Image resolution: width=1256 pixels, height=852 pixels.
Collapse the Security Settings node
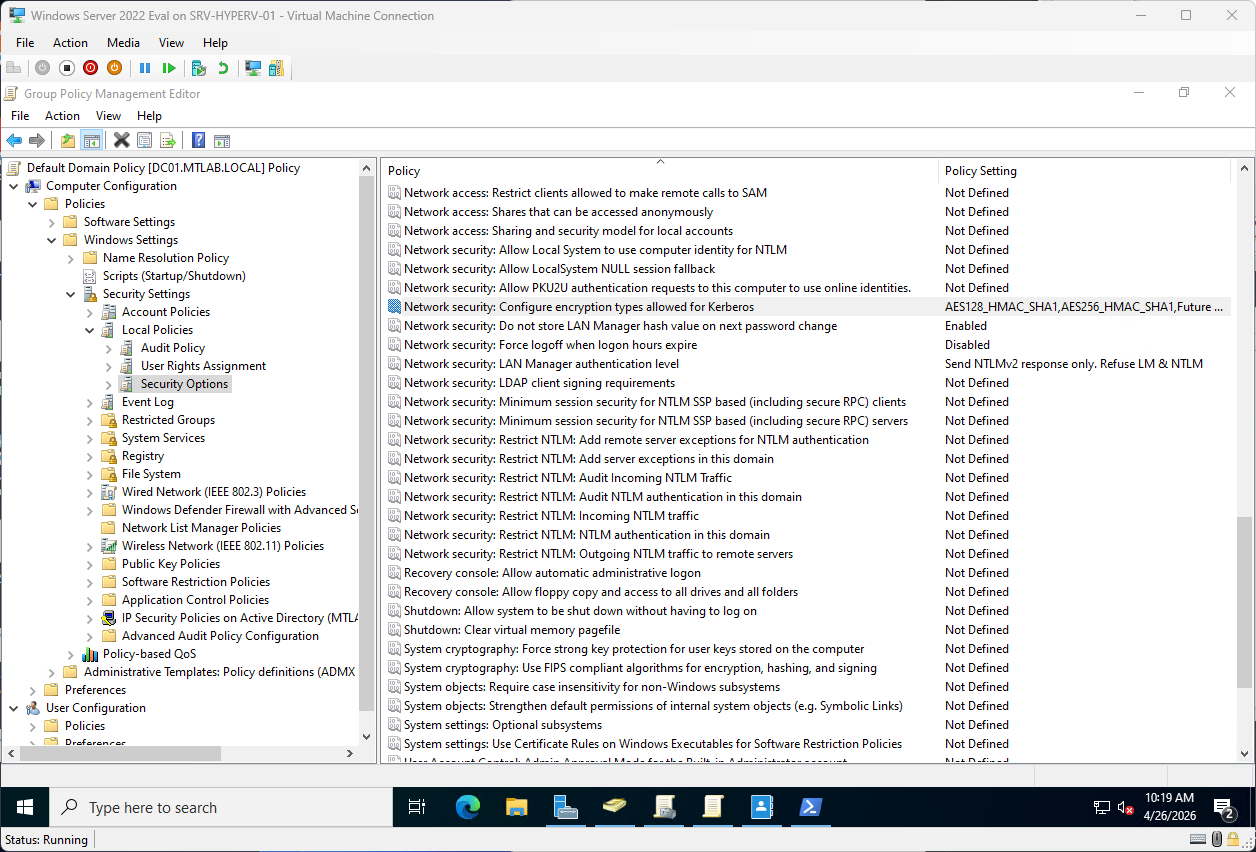pyautogui.click(x=71, y=294)
